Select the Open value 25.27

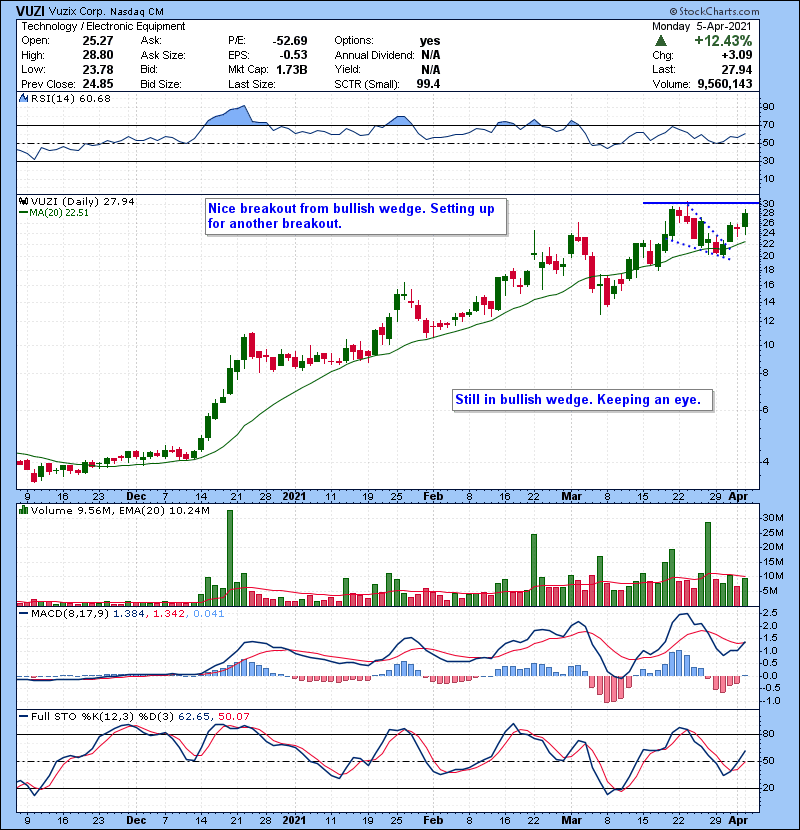click(98, 41)
